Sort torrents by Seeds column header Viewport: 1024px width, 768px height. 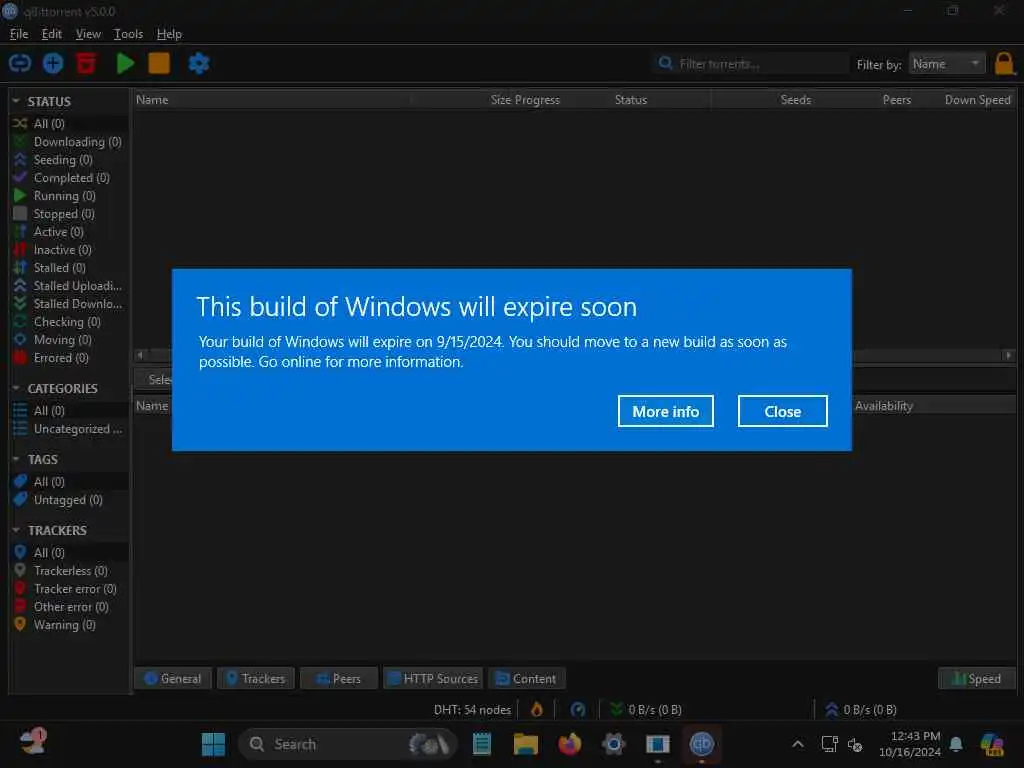click(795, 100)
